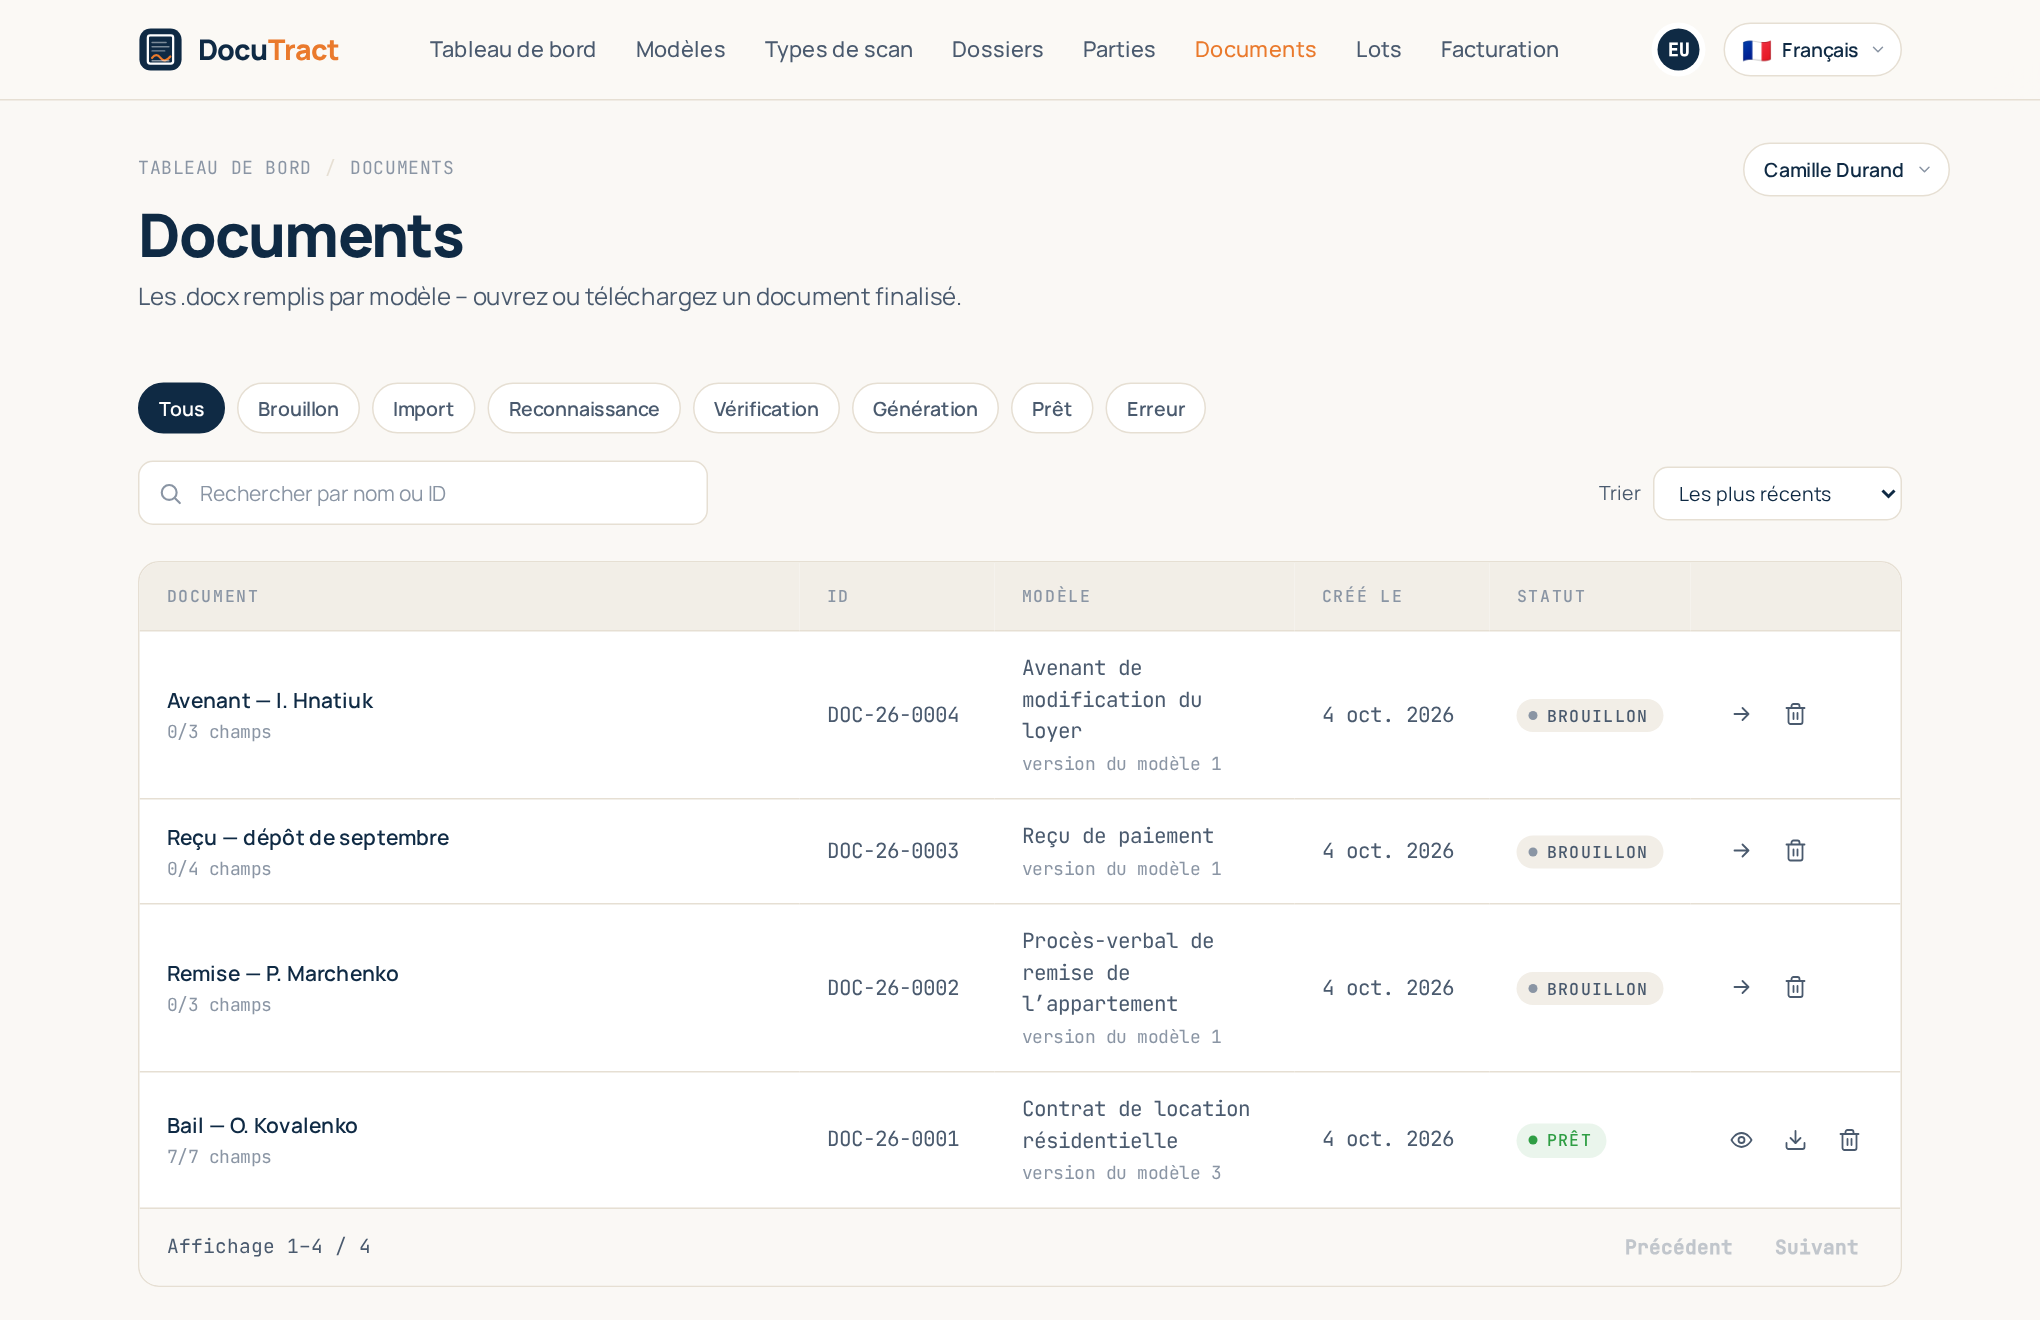Click the PRÊT status badge
The height and width of the screenshot is (1320, 2040).
point(1561,1140)
